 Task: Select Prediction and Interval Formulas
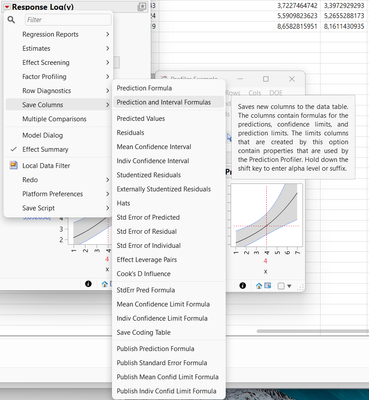click(x=169, y=102)
